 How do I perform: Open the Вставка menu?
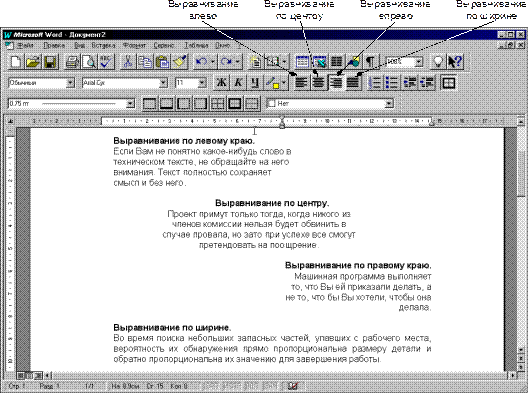[x=103, y=46]
